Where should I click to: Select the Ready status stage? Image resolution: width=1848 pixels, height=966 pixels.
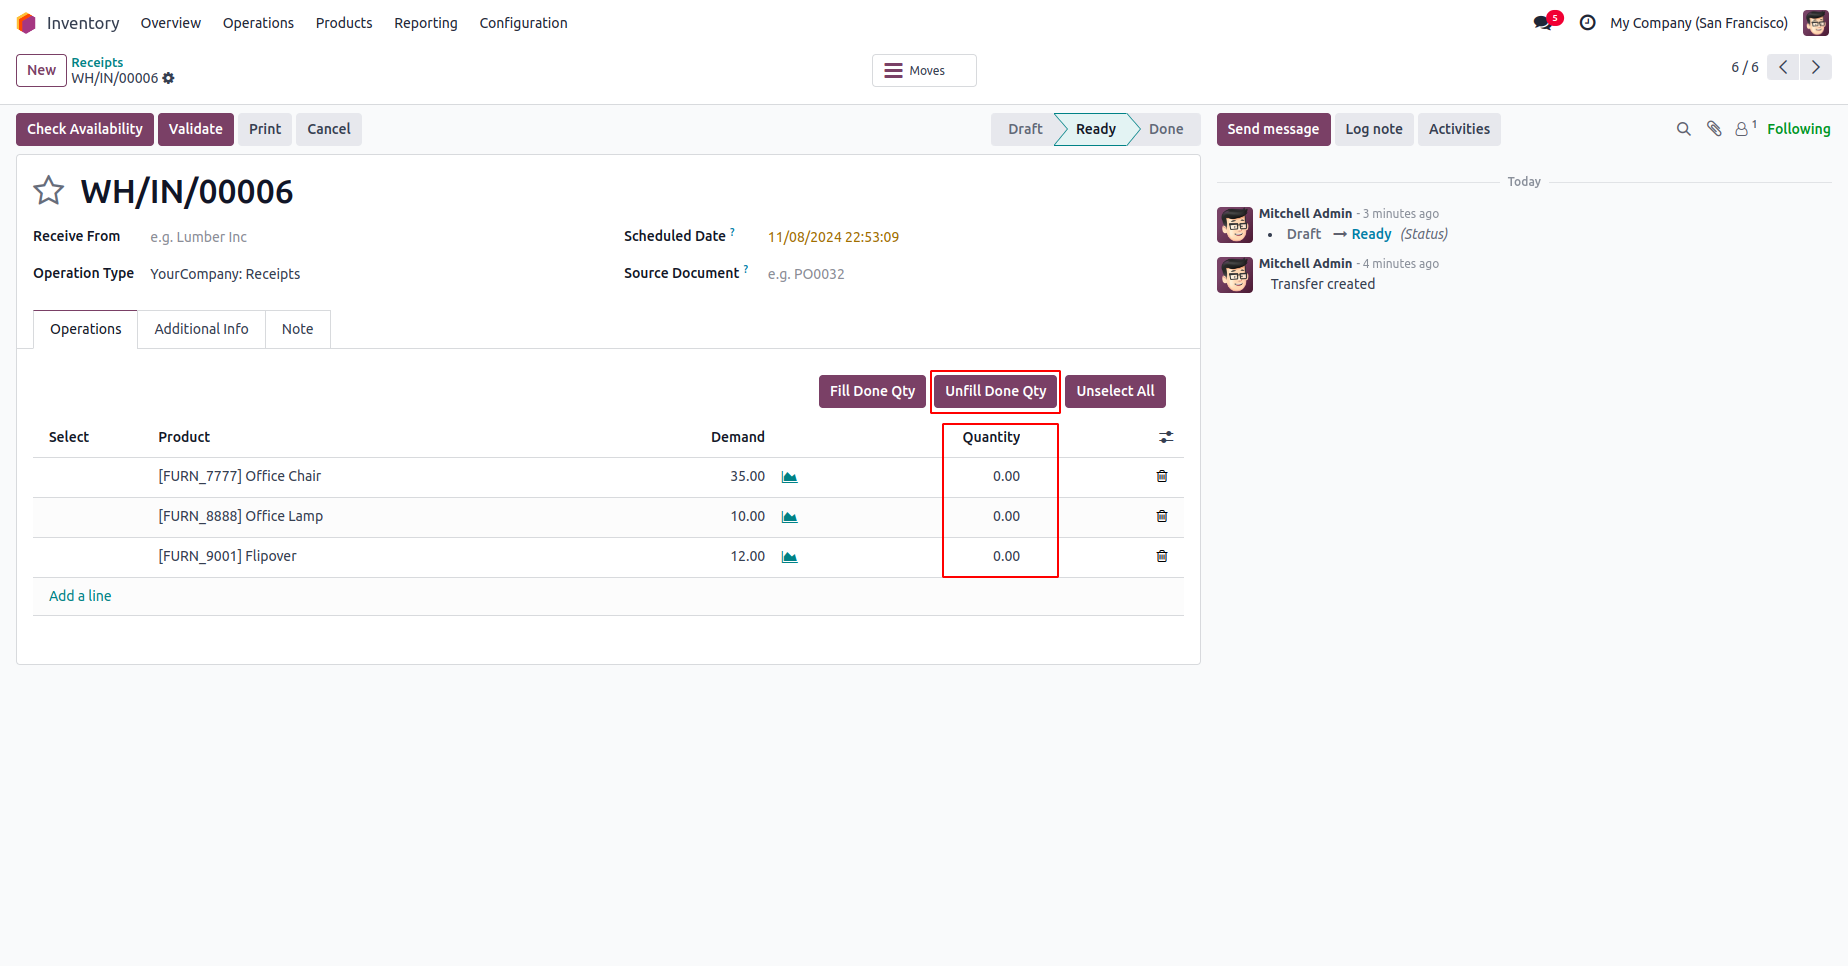click(1096, 129)
